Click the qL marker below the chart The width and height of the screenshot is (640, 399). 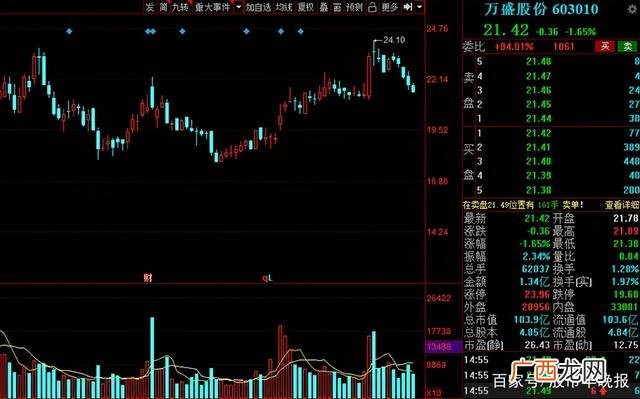click(x=267, y=278)
